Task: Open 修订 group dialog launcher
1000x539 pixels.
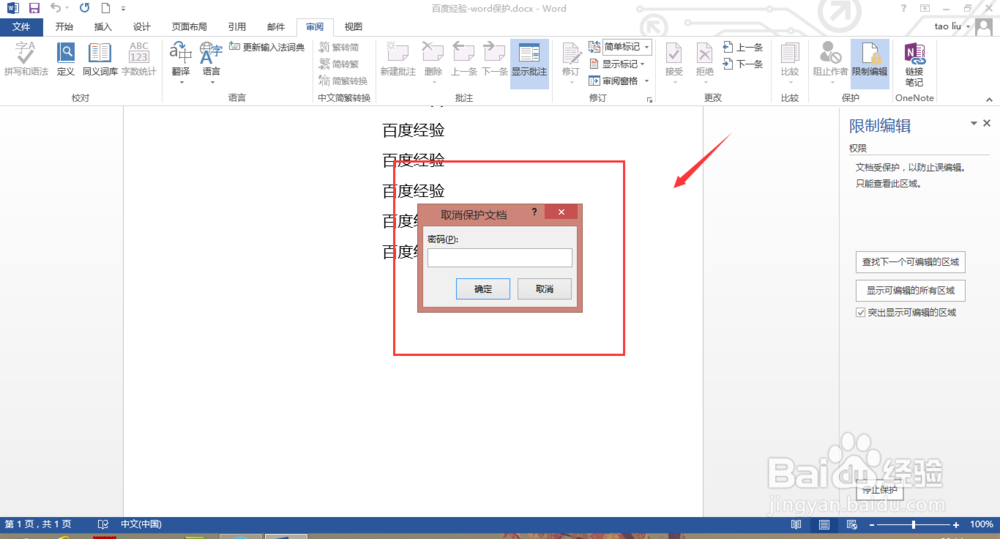Action: pyautogui.click(x=649, y=99)
